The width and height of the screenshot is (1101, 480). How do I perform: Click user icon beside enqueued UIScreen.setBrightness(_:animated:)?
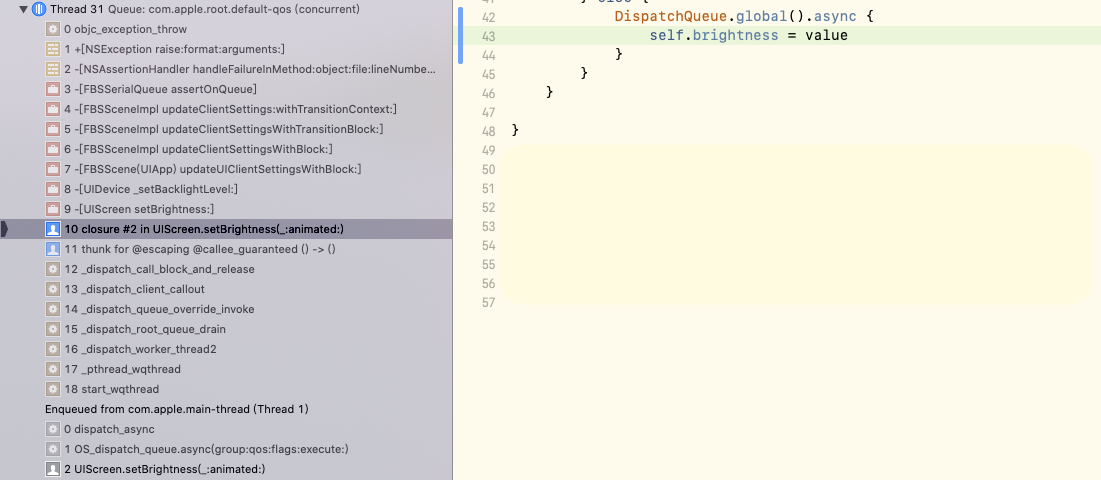(x=53, y=469)
